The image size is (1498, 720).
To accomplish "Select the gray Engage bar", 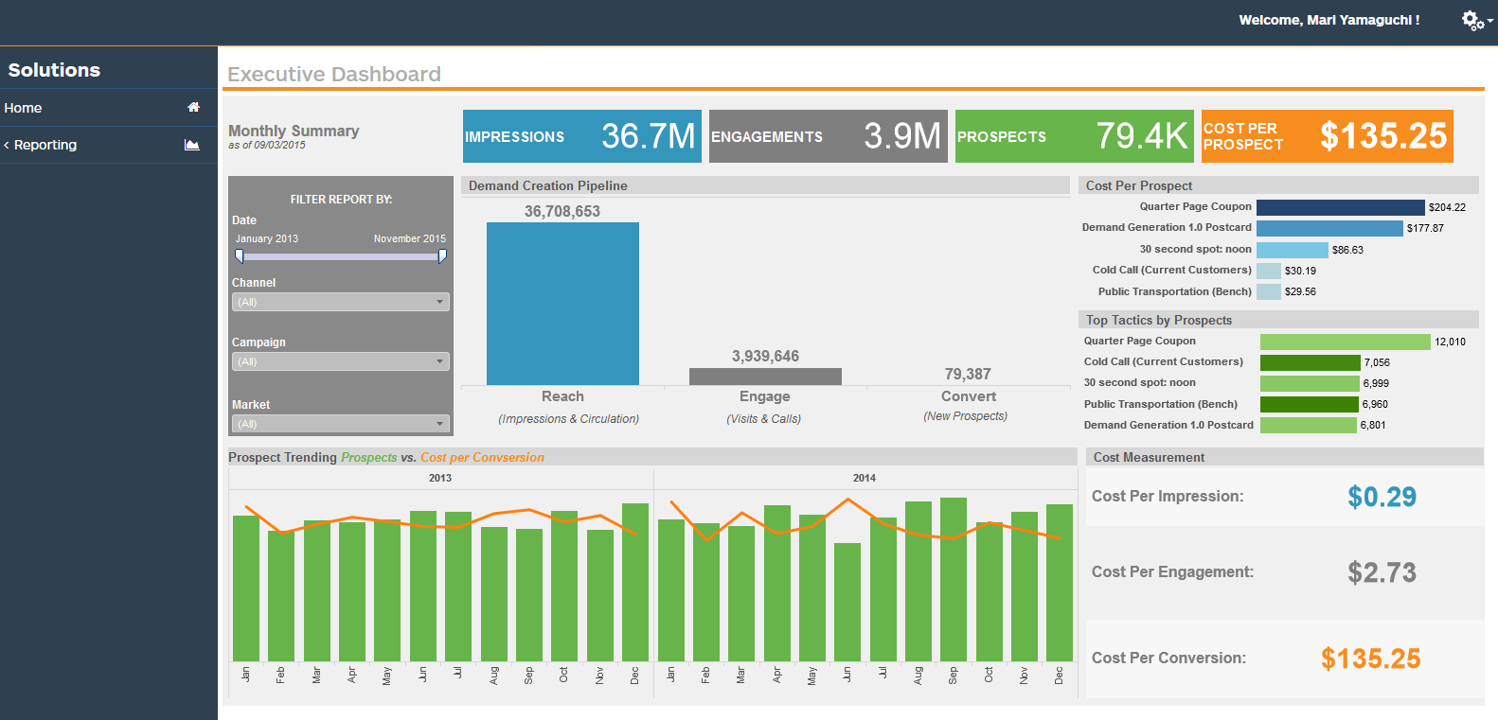I will point(765,376).
